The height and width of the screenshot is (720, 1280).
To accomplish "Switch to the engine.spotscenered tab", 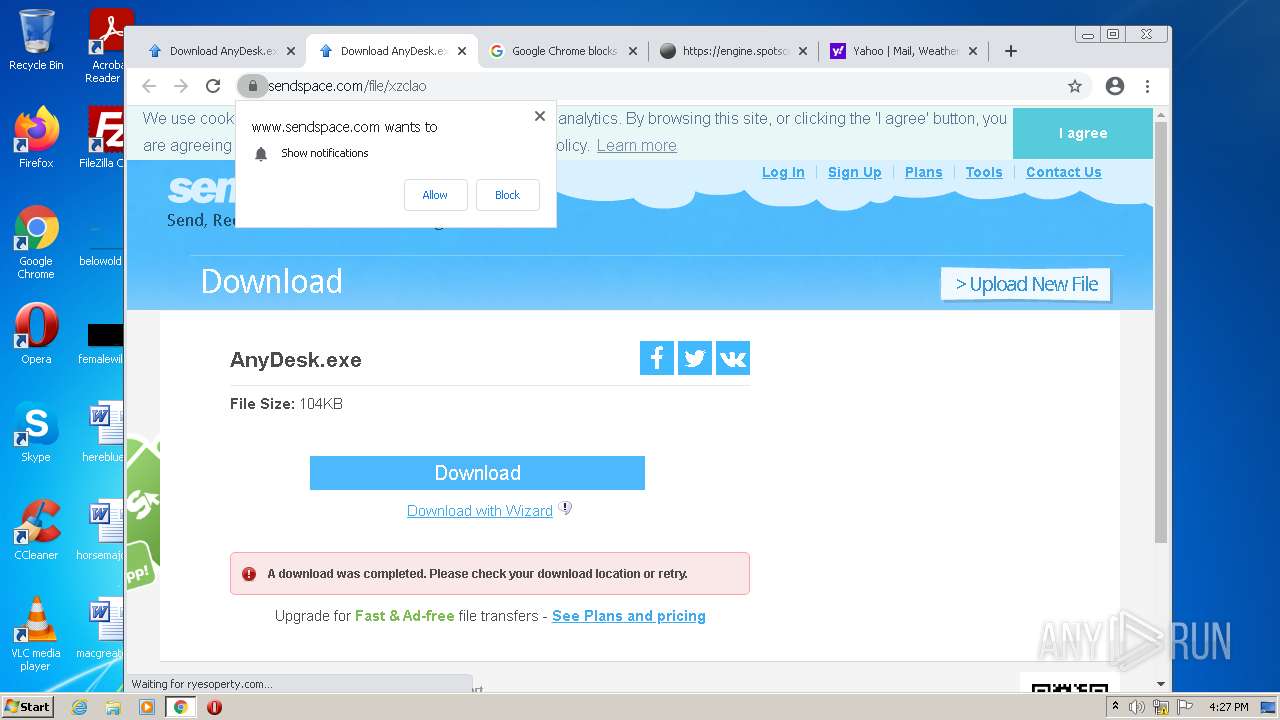I will tap(734, 51).
